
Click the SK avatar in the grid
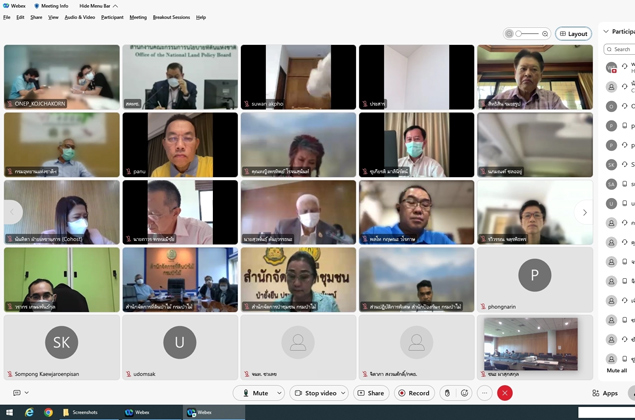(x=62, y=342)
